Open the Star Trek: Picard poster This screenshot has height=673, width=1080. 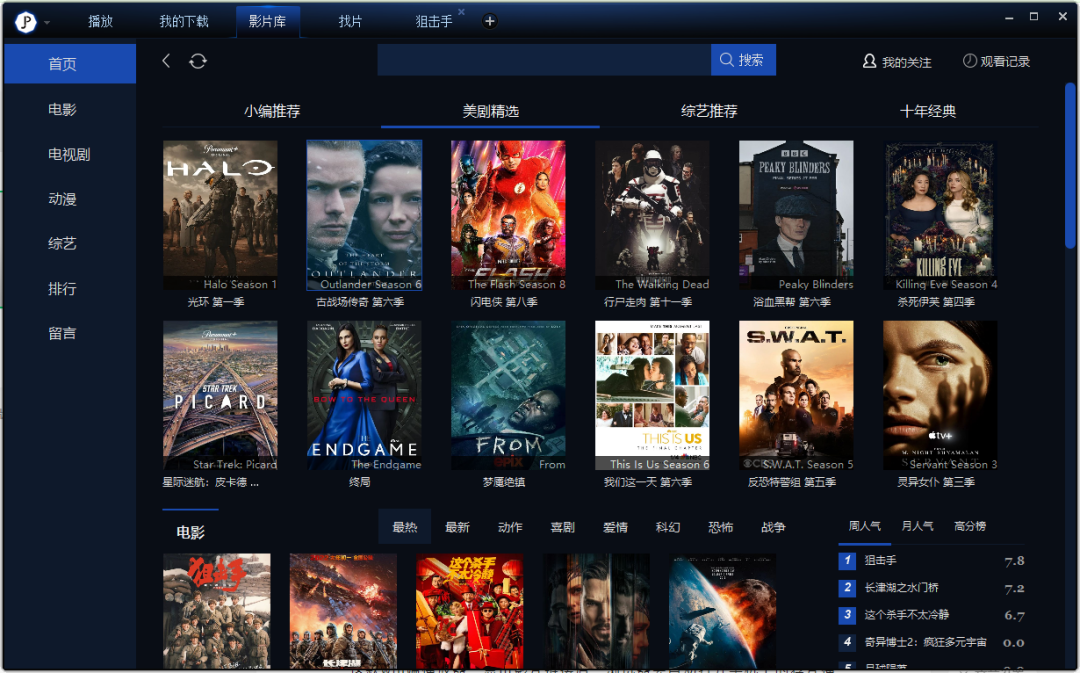tap(220, 395)
